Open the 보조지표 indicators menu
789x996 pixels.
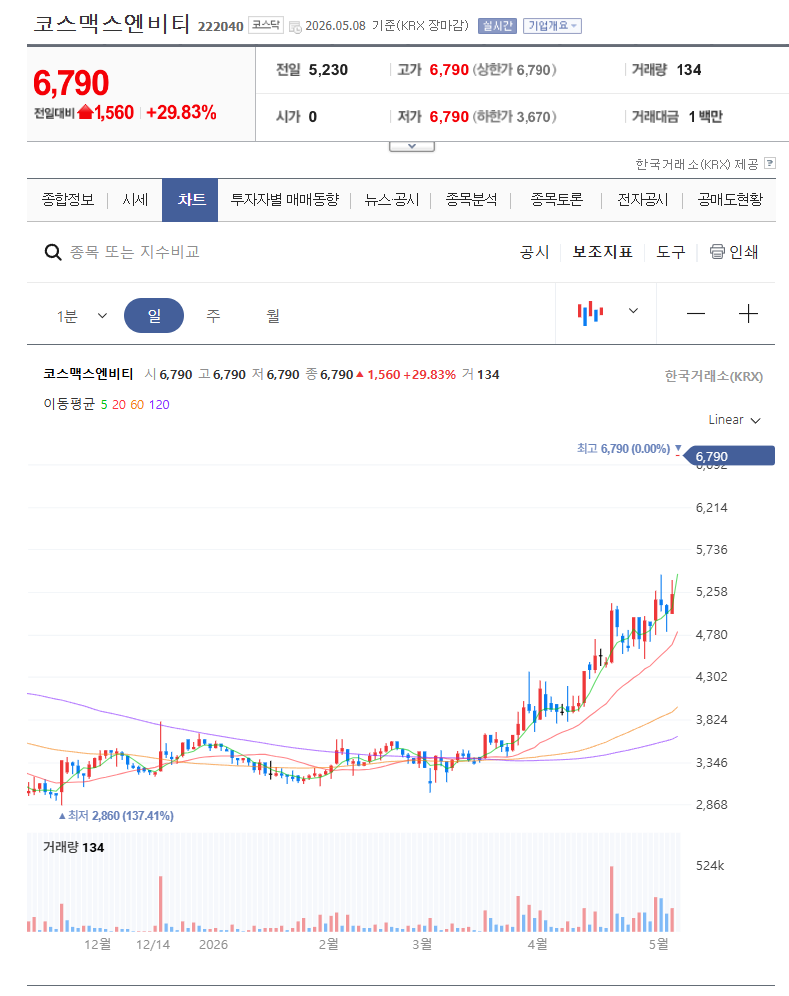602,252
